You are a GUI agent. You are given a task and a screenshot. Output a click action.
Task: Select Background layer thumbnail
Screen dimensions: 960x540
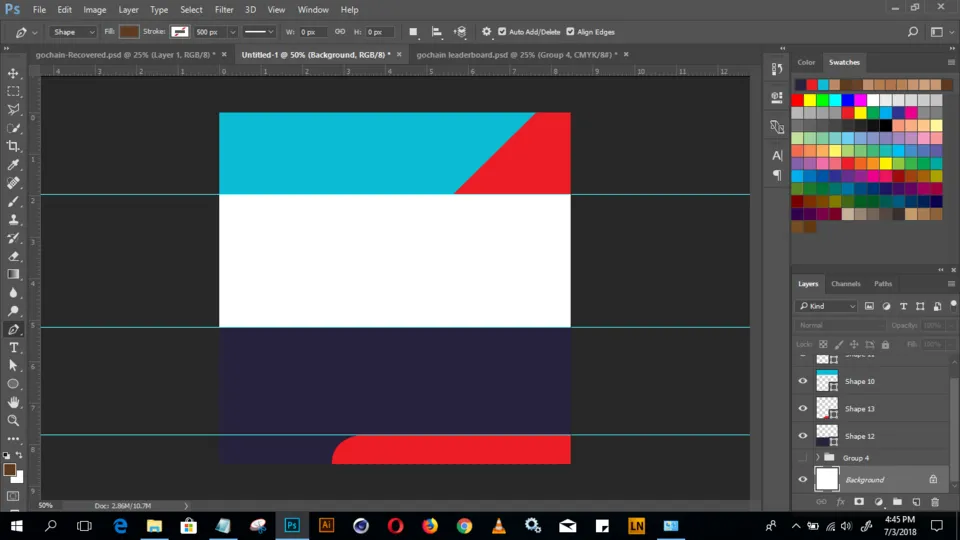(827, 479)
